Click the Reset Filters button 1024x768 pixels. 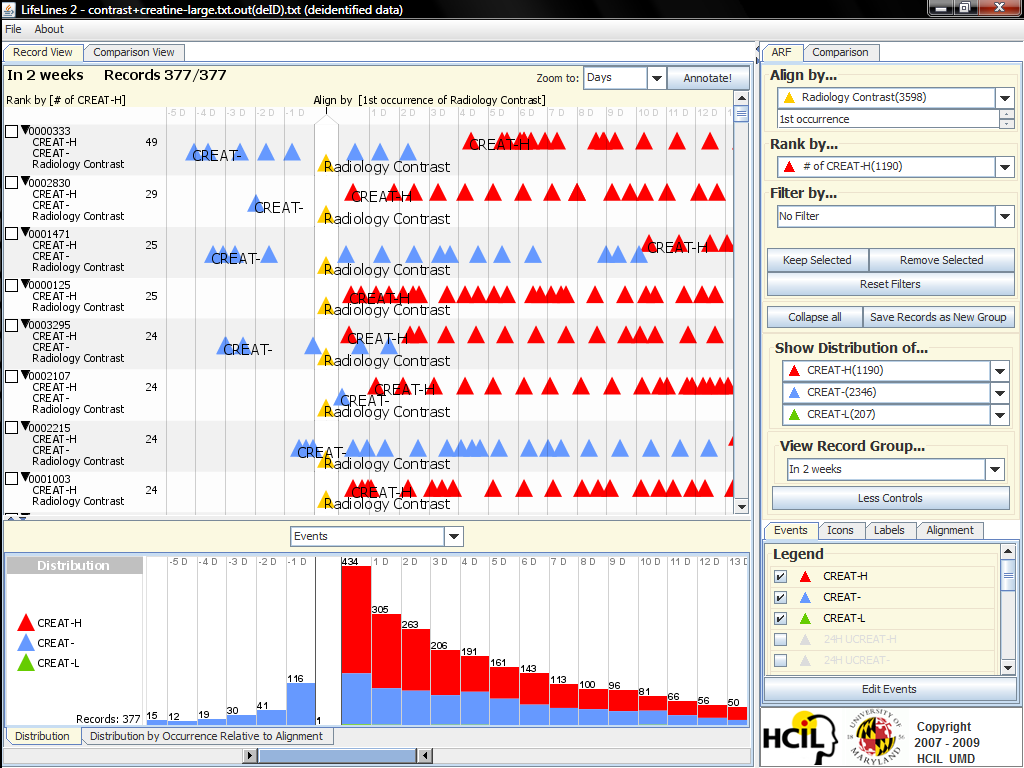coord(890,284)
